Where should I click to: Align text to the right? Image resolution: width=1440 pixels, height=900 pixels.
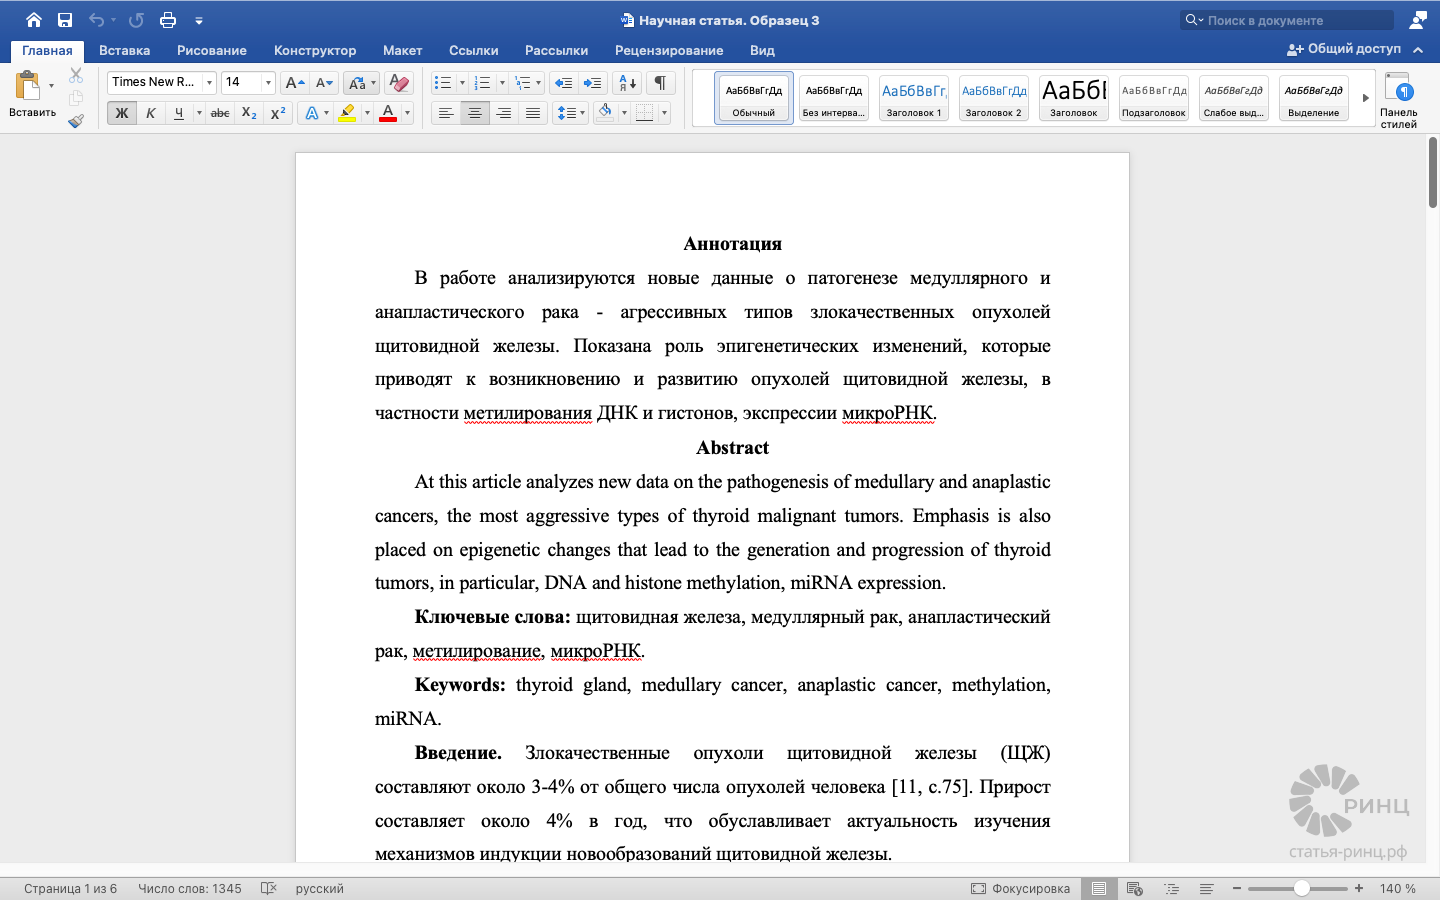[x=504, y=113]
